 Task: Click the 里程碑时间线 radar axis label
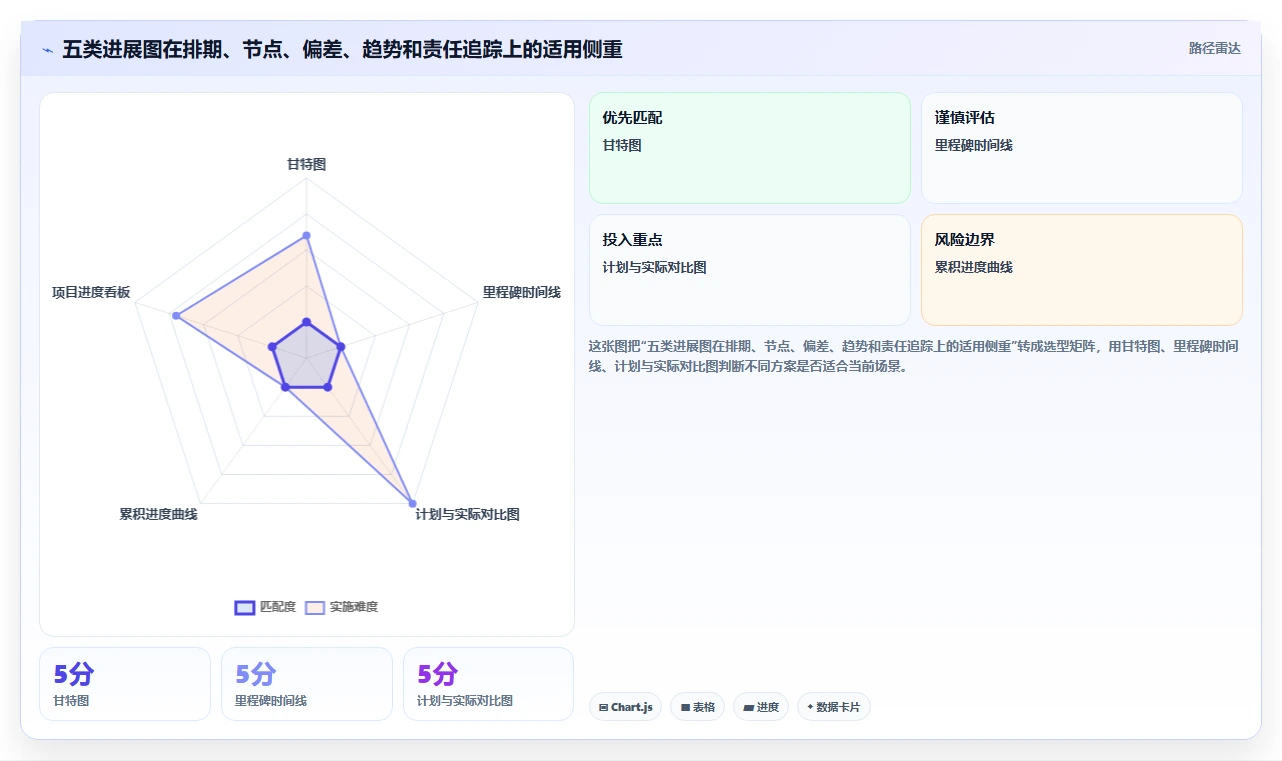point(522,292)
